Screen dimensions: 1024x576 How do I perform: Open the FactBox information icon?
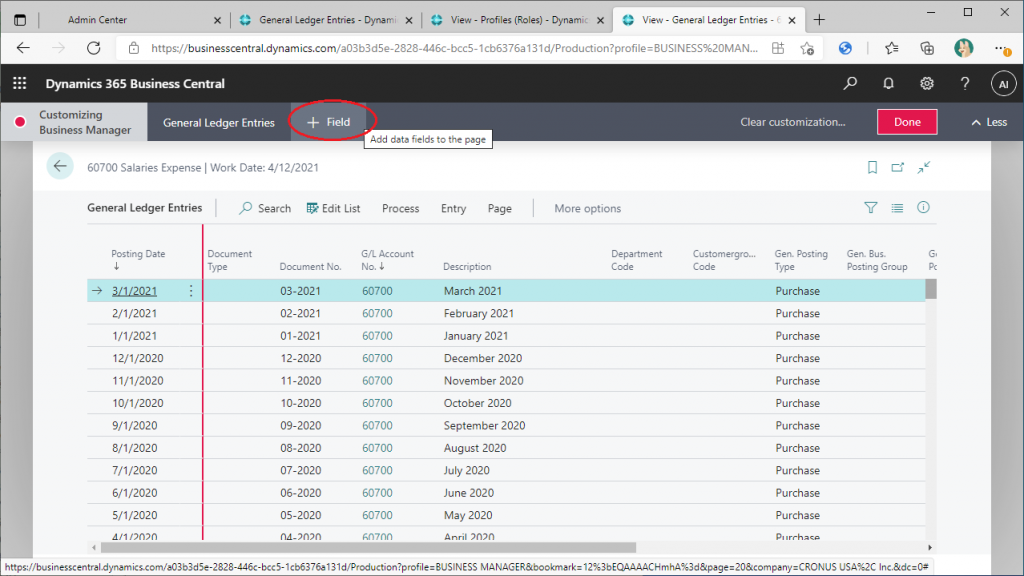pyautogui.click(x=923, y=208)
